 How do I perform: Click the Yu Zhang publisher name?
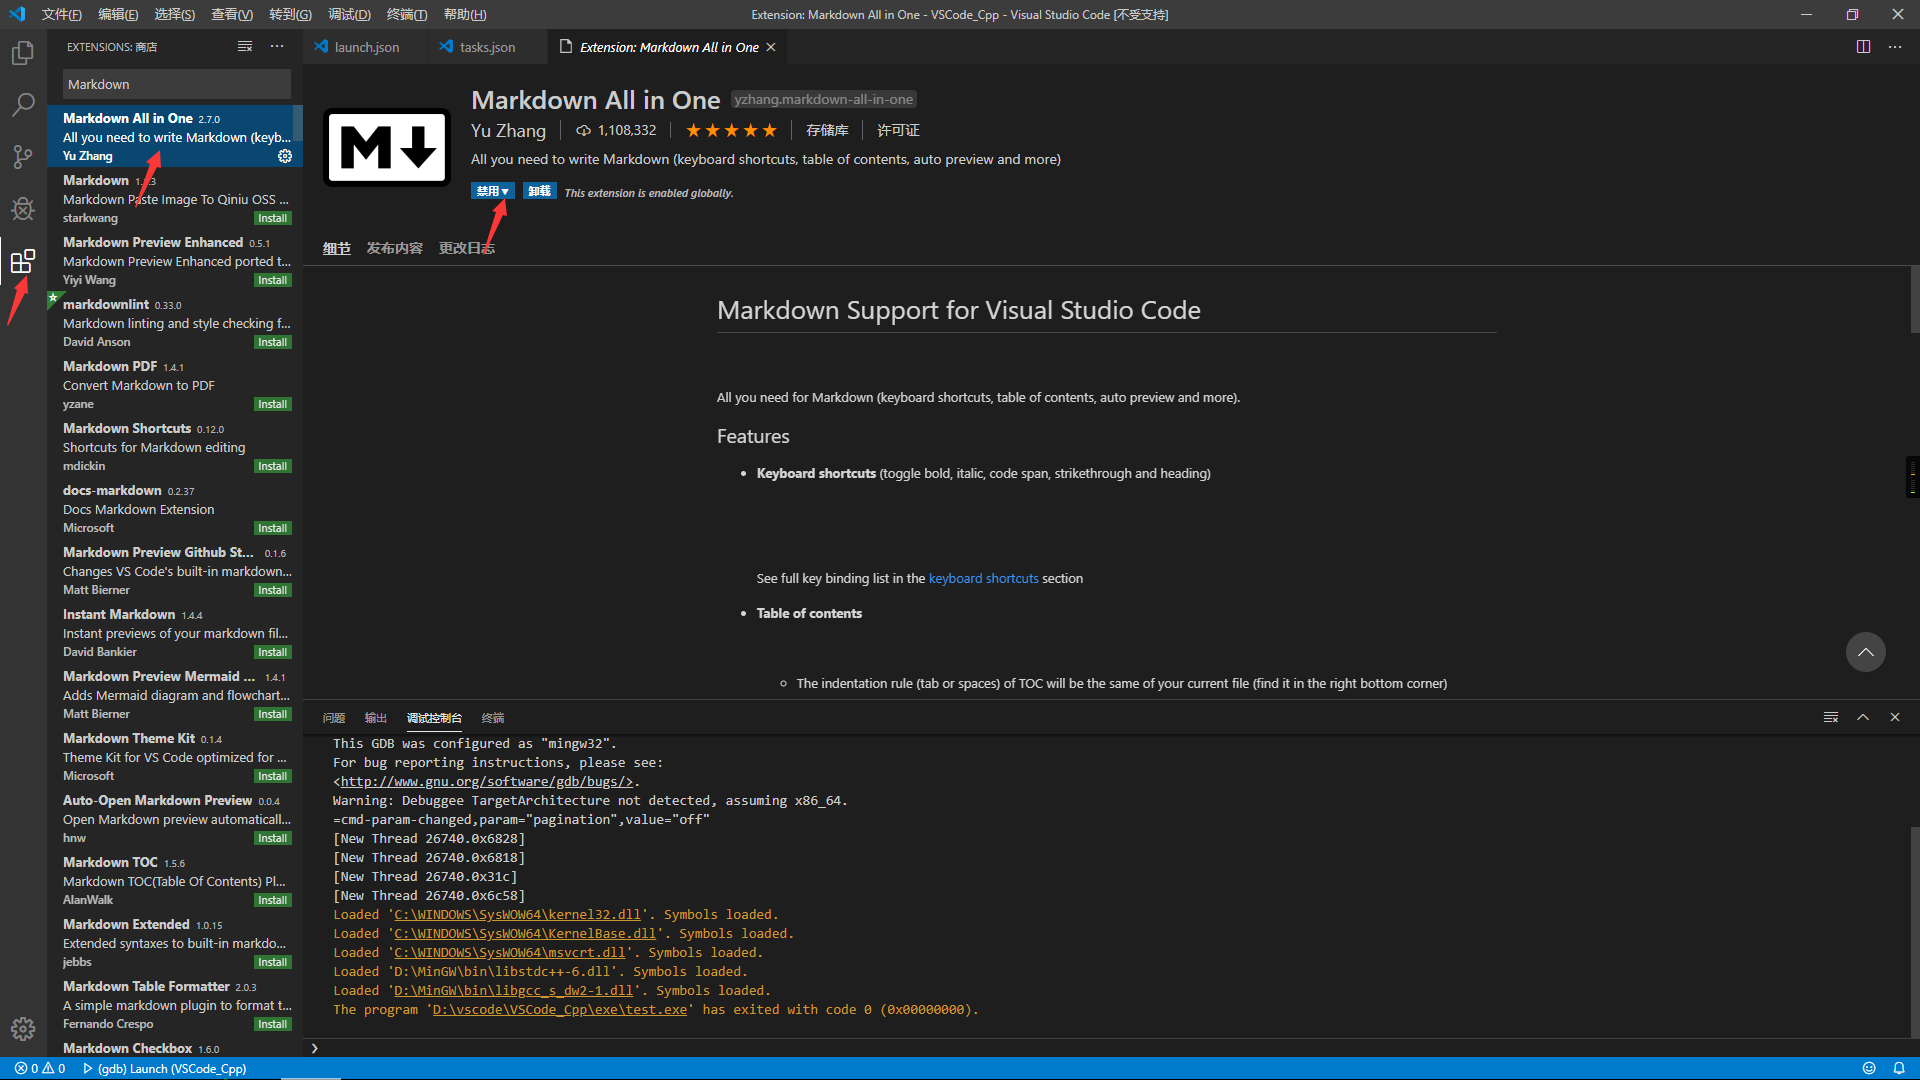tap(508, 130)
